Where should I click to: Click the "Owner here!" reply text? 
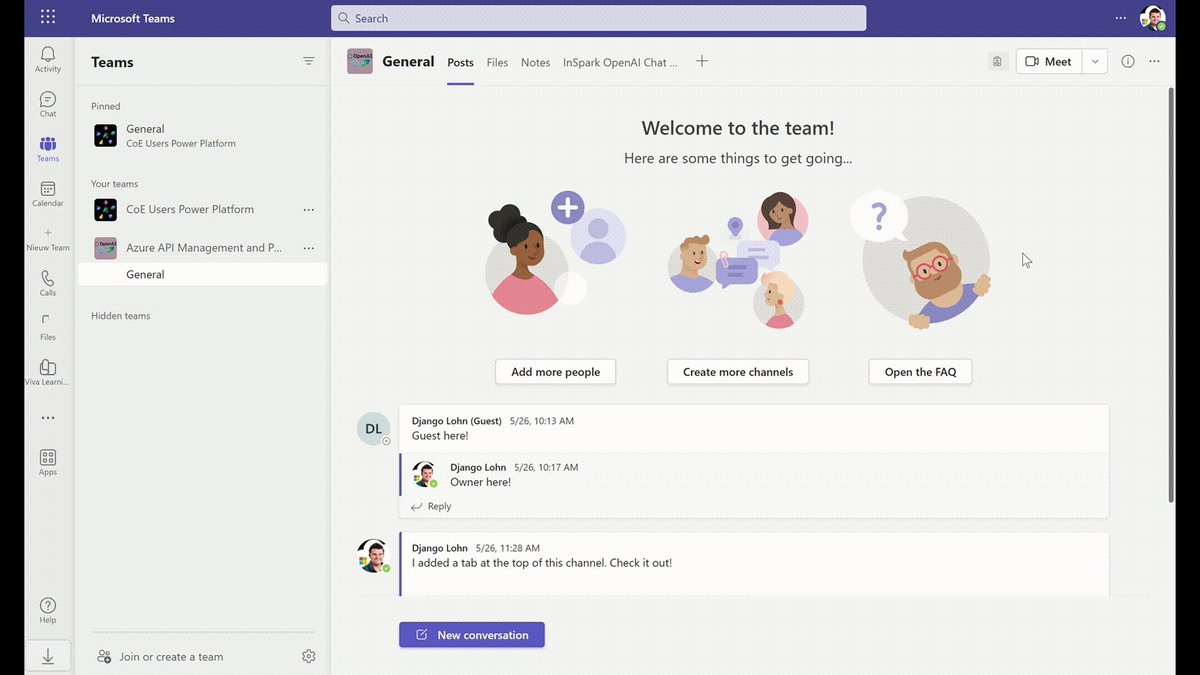[x=481, y=482]
